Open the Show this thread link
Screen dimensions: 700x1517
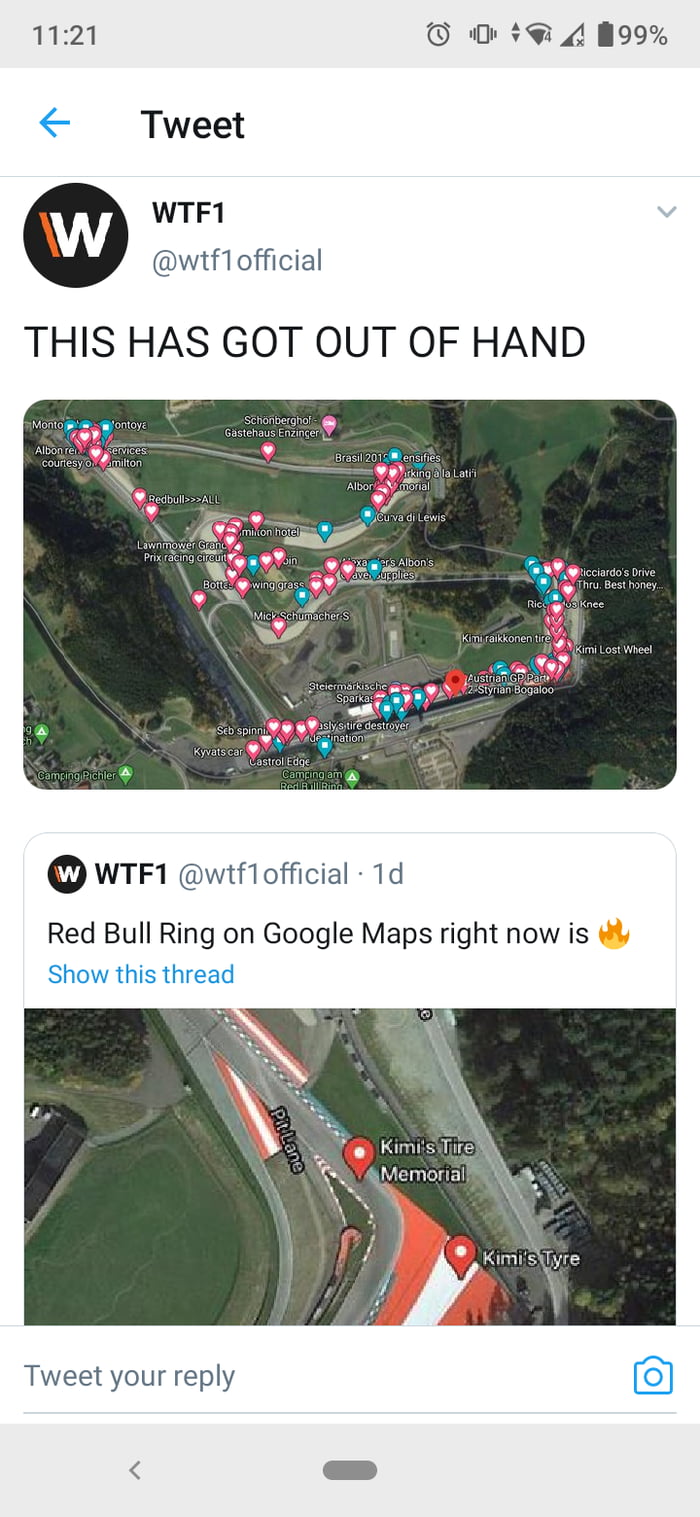point(140,974)
